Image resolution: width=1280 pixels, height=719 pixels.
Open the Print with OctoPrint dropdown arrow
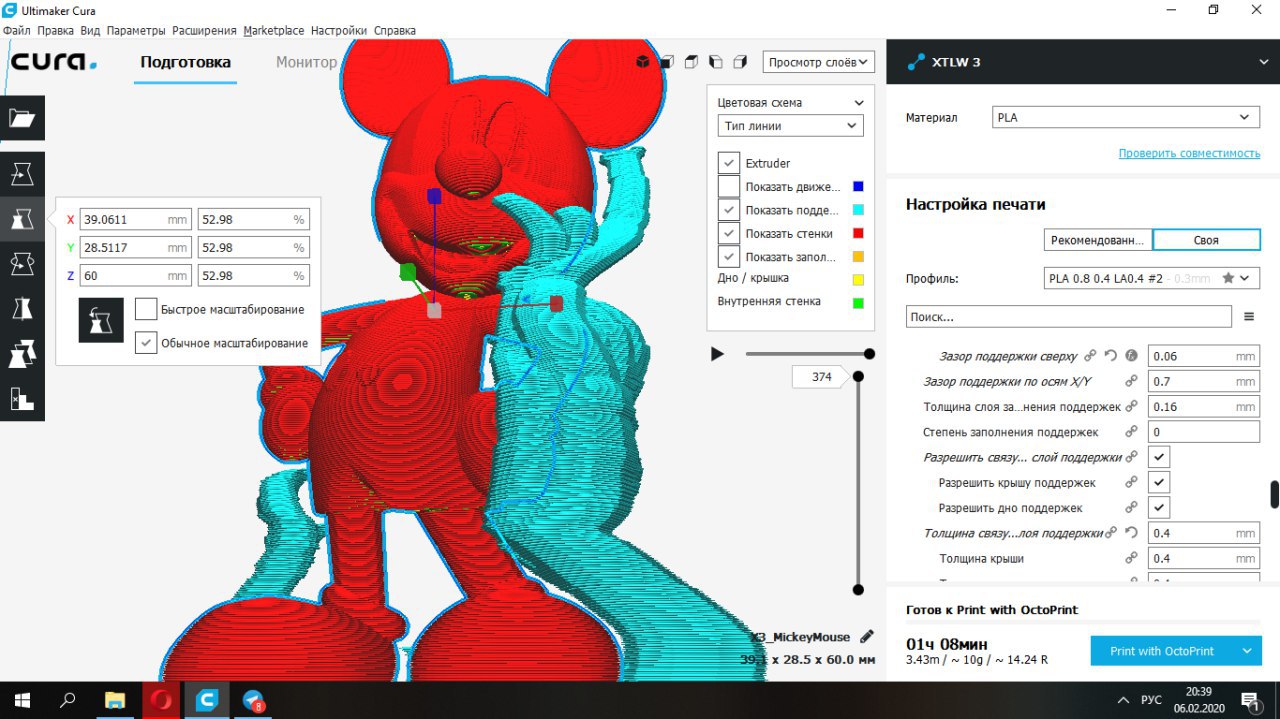tap(1247, 651)
